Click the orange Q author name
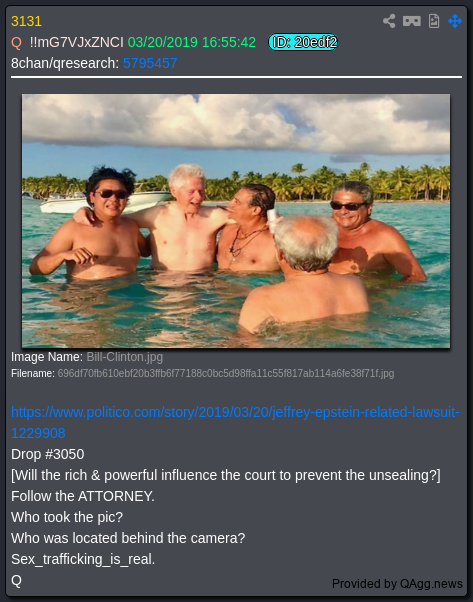 click(17, 42)
